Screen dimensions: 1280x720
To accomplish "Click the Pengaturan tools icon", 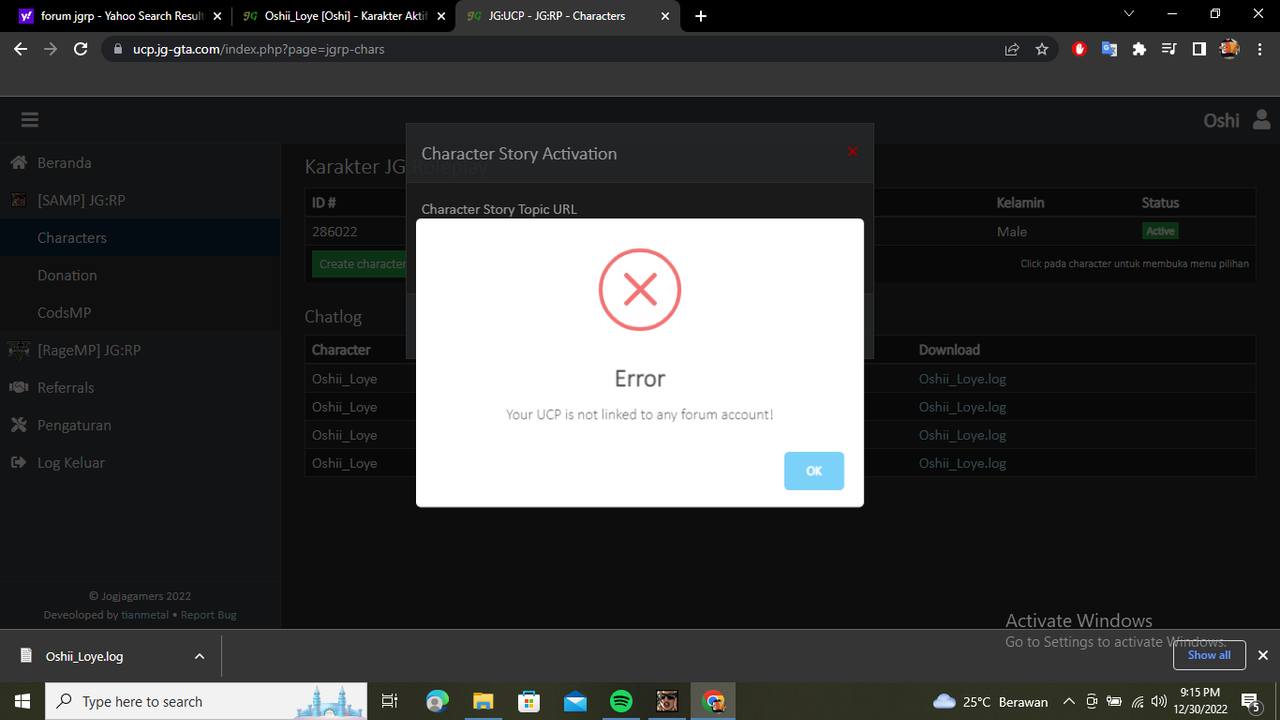I will coord(18,425).
